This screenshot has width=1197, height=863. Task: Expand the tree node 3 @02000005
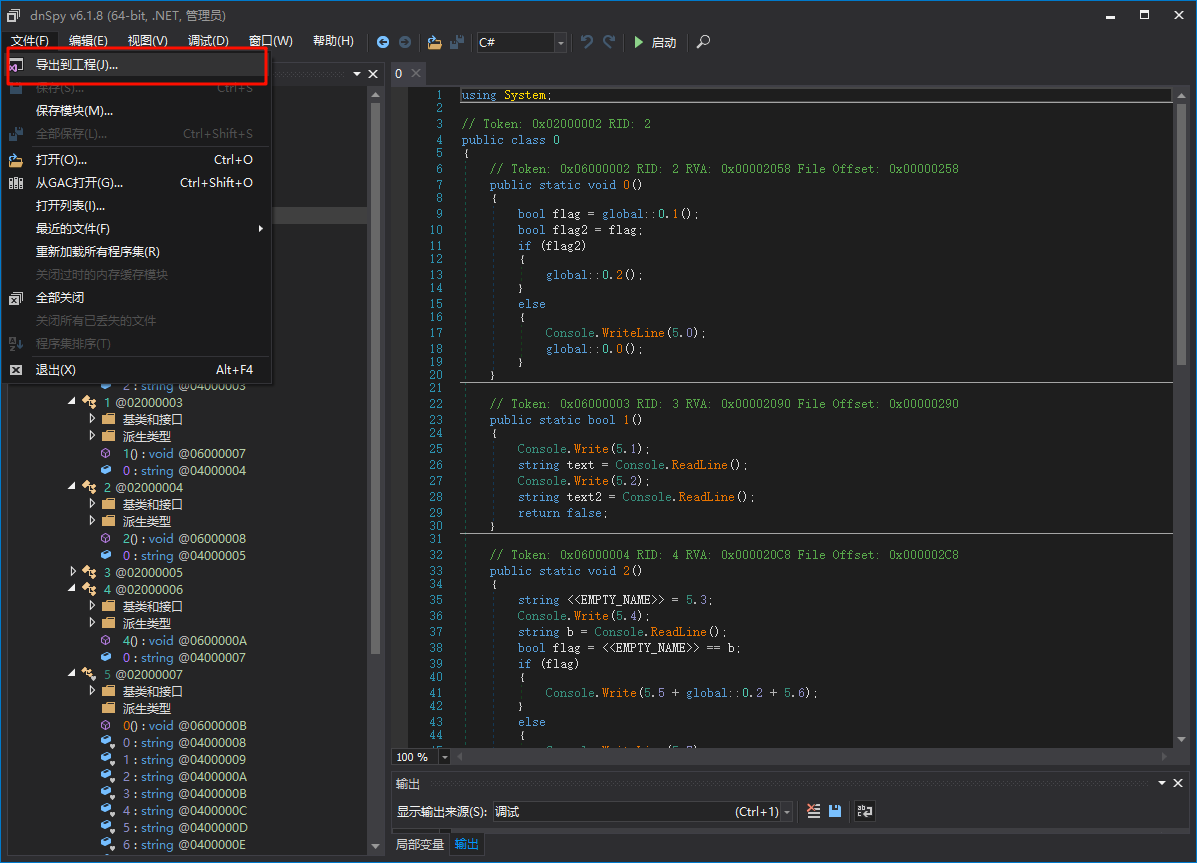click(x=73, y=572)
